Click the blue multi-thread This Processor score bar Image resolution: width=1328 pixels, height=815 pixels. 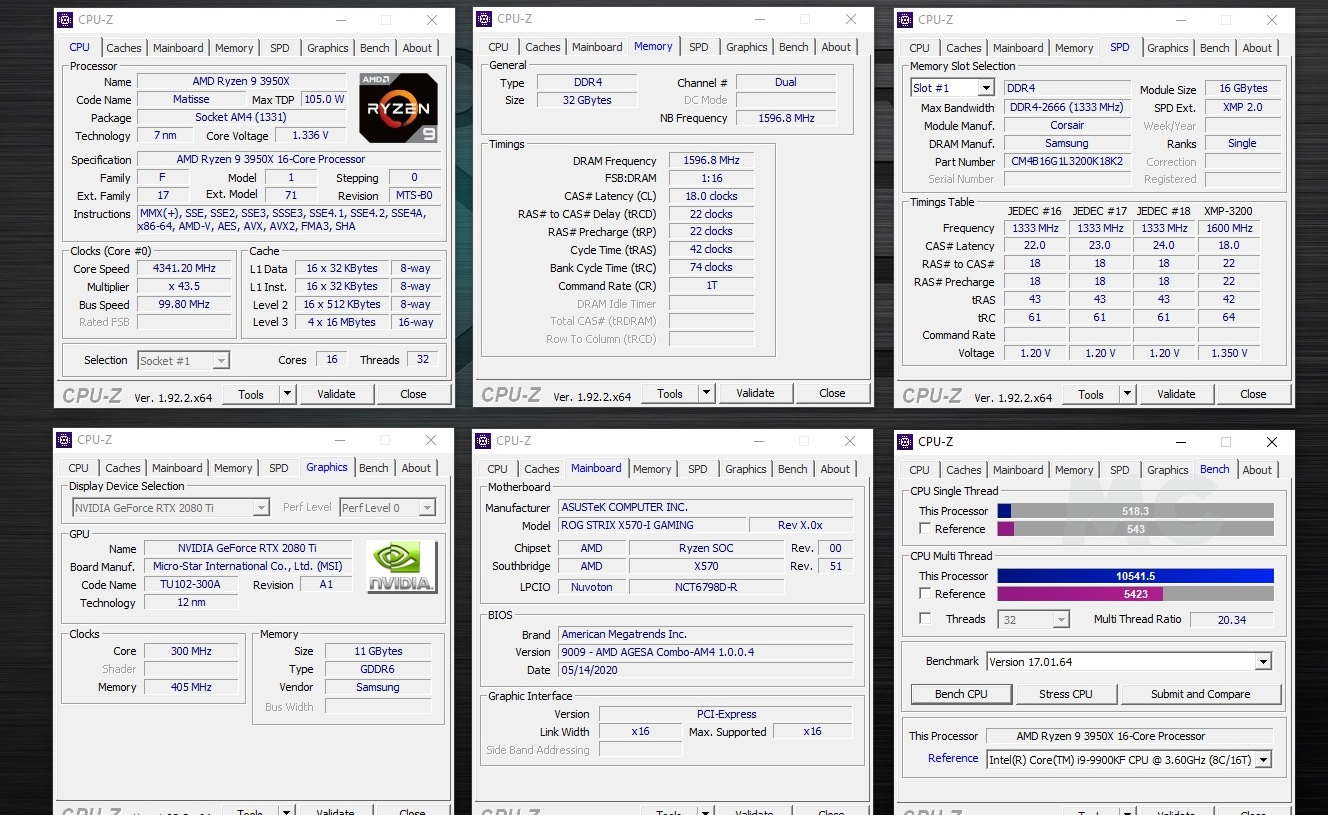[1135, 576]
